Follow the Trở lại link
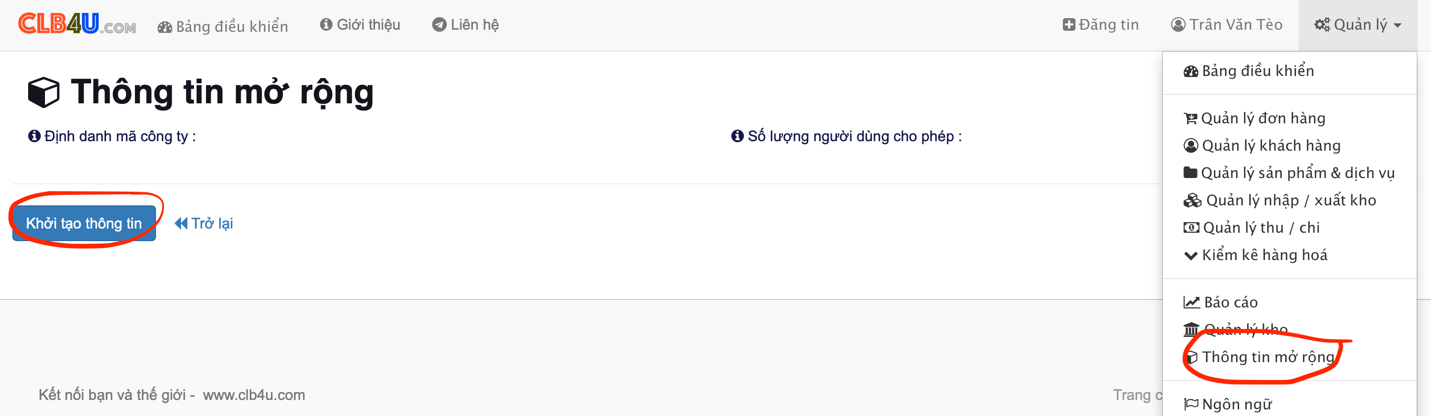The height and width of the screenshot is (416, 1431). 204,223
